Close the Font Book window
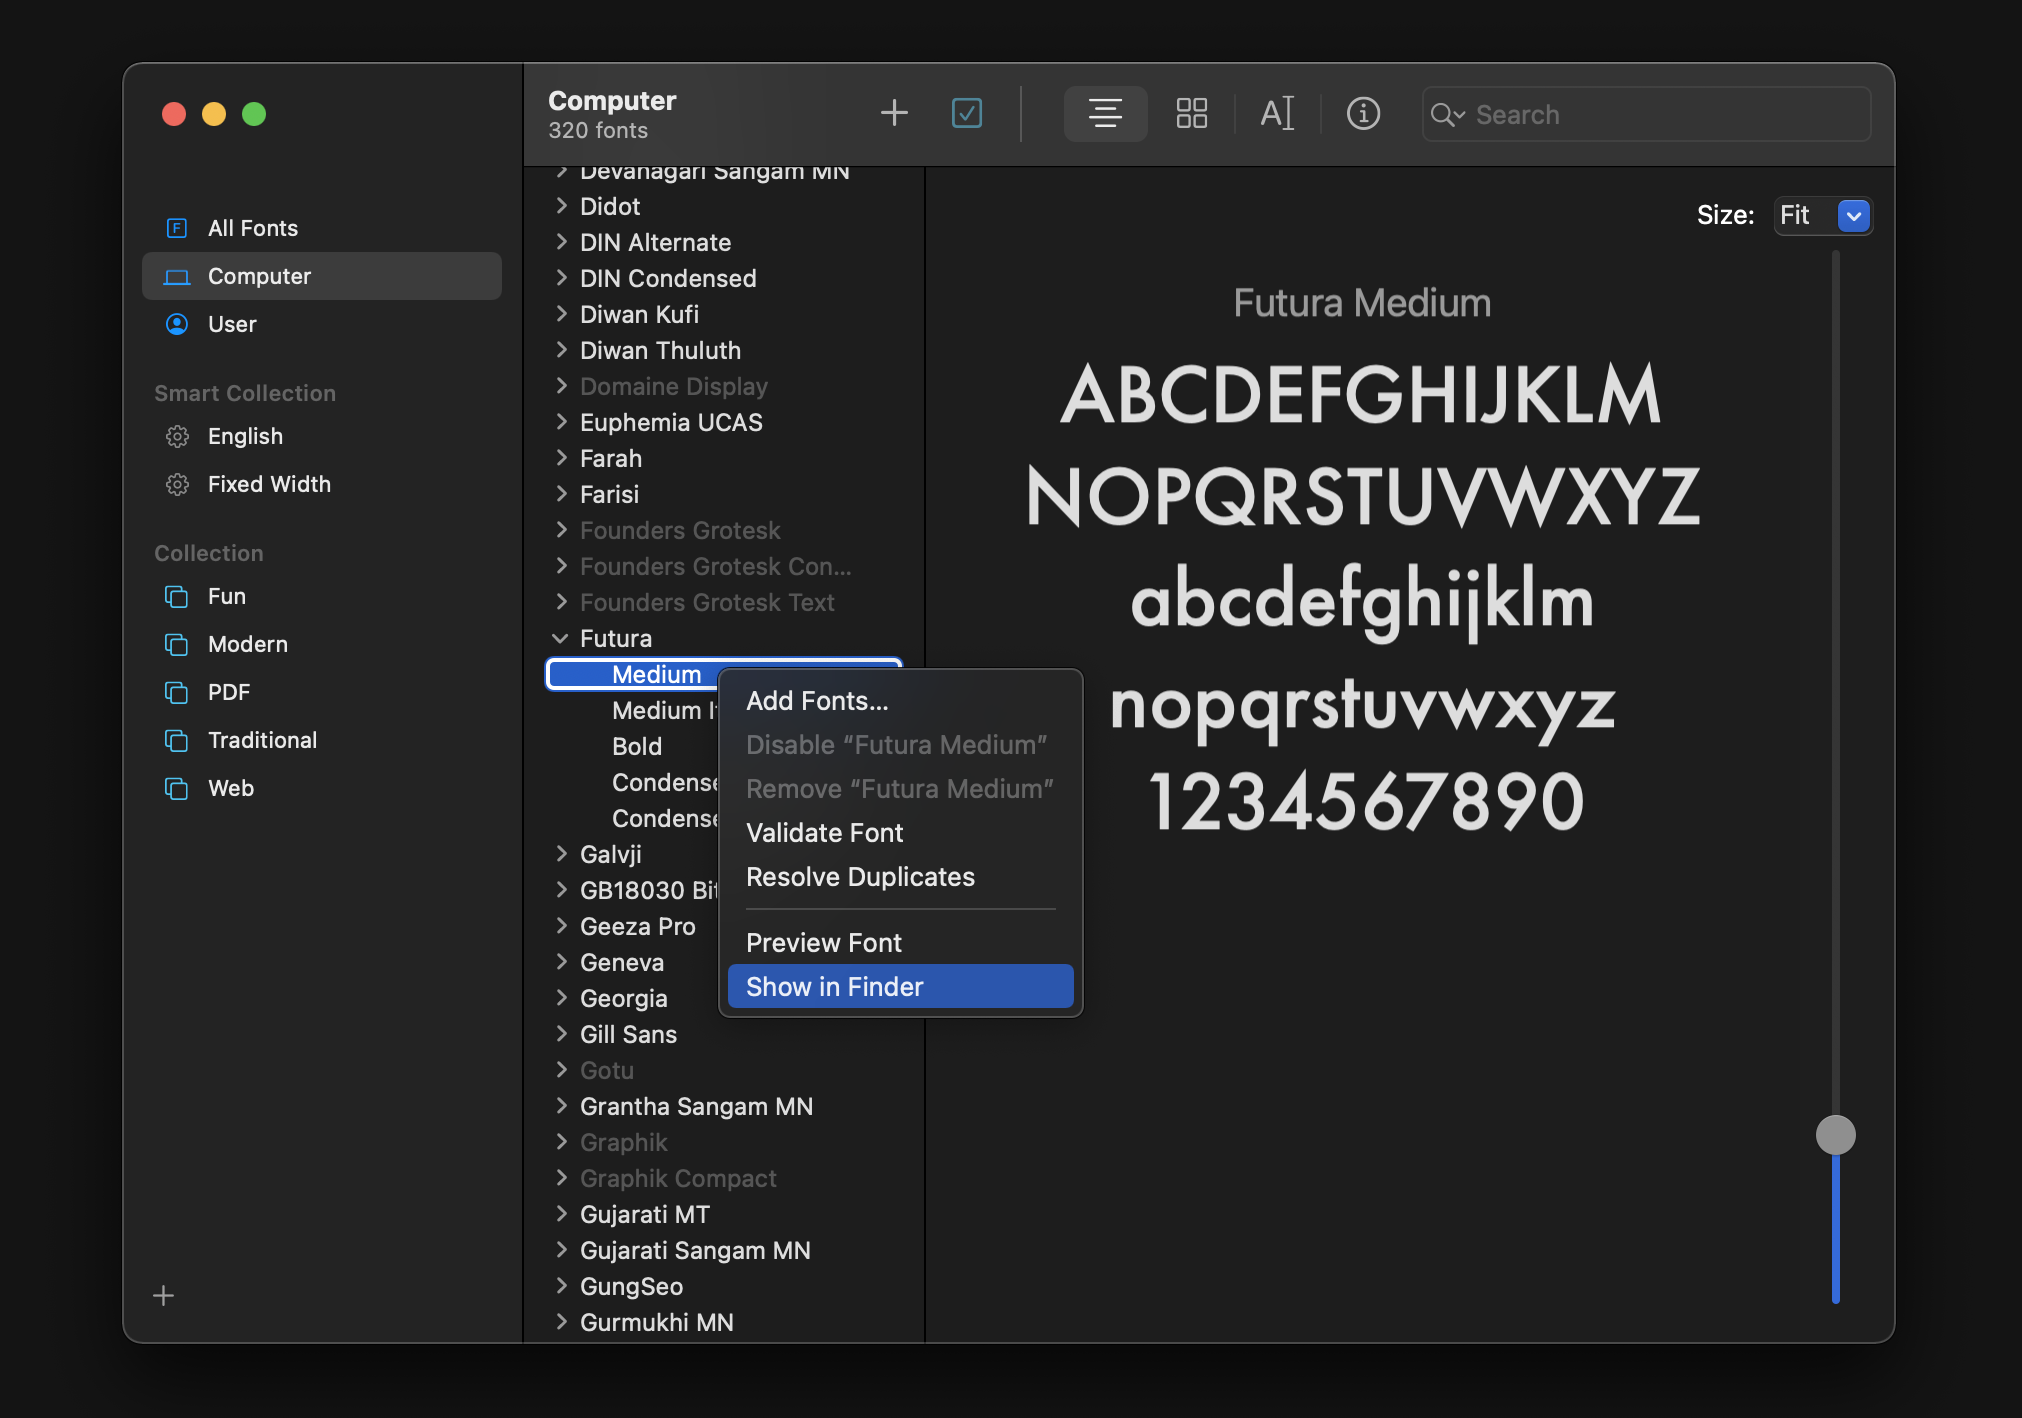 point(174,114)
